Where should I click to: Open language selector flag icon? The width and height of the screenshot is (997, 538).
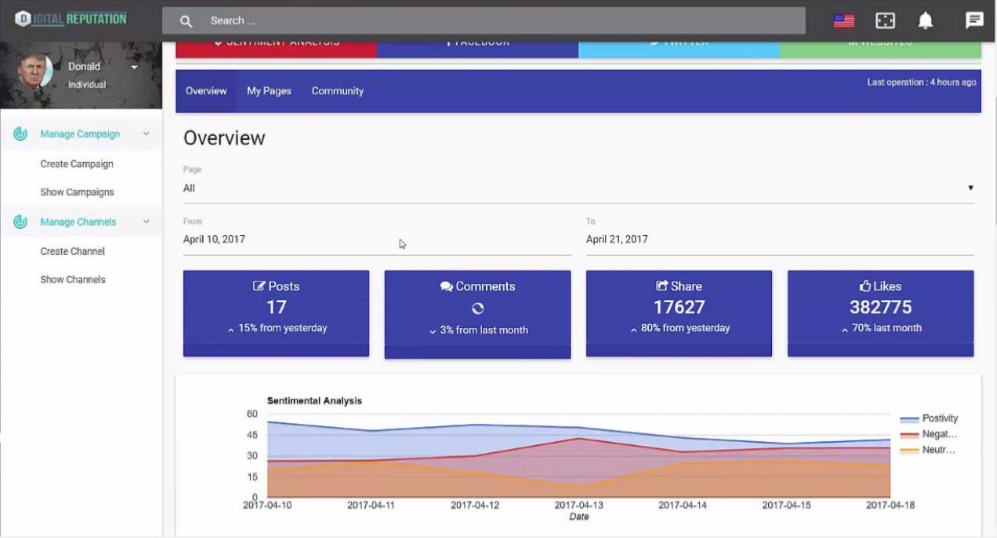coord(844,21)
